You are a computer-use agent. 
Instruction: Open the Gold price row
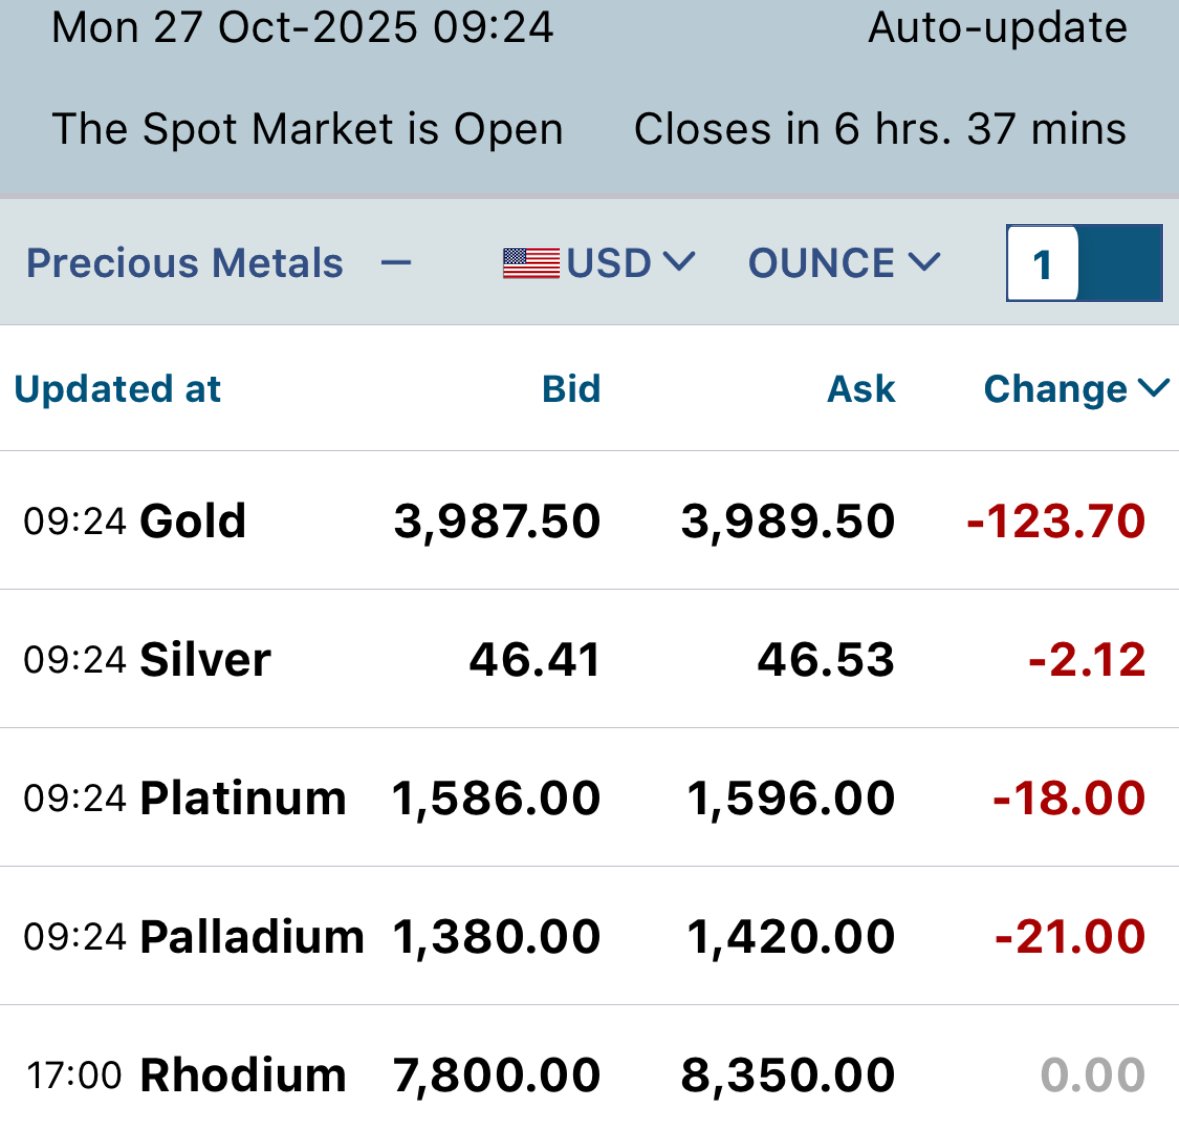point(192,521)
